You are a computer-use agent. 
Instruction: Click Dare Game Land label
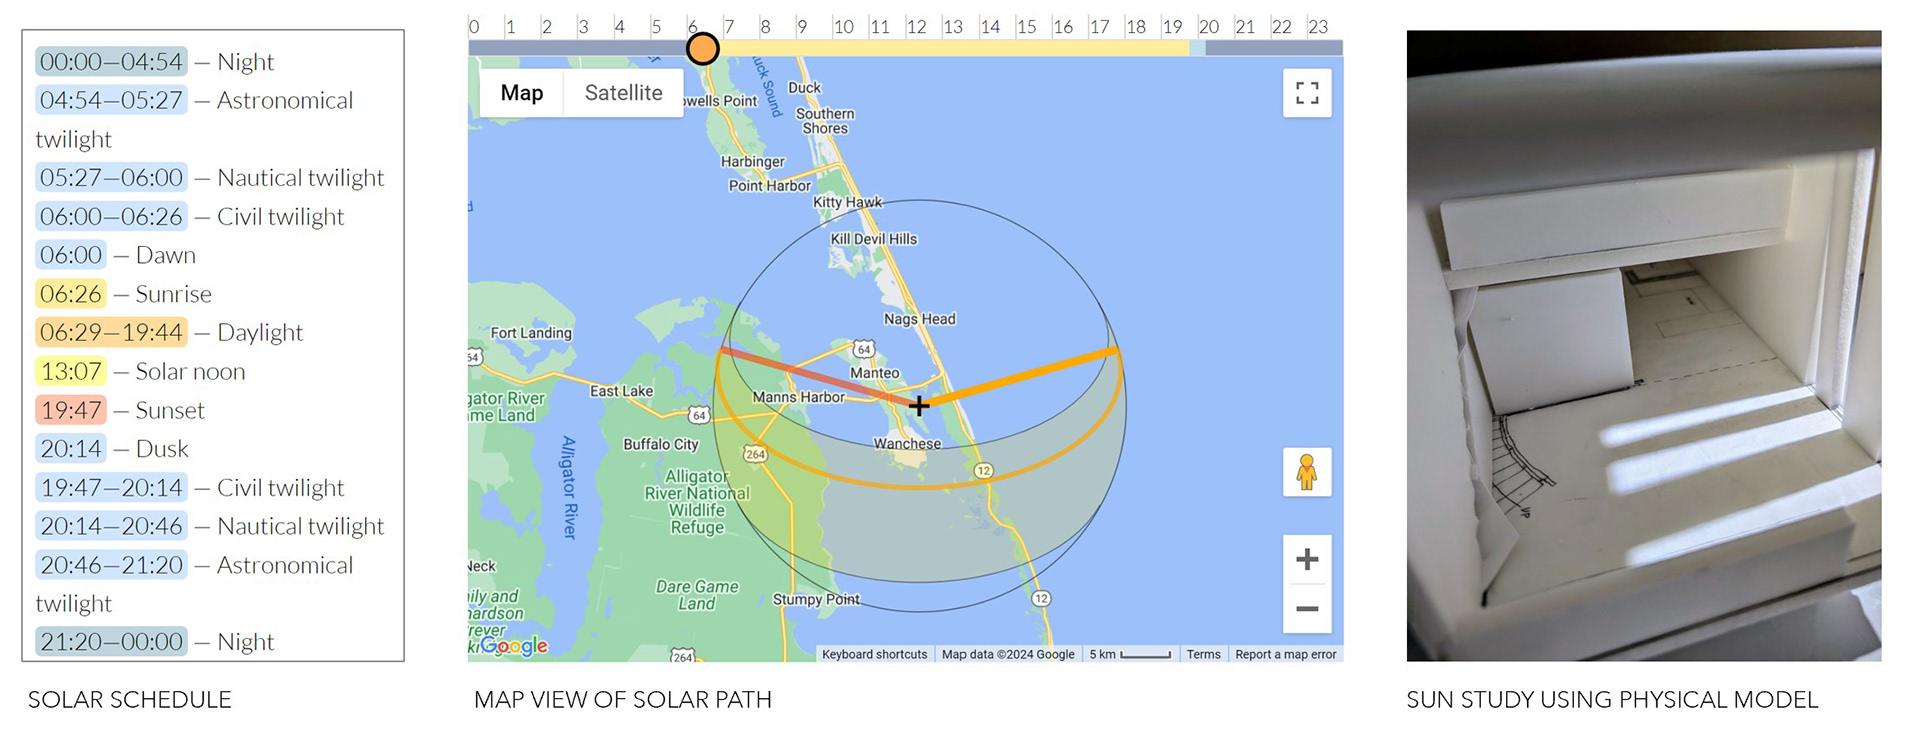(697, 595)
